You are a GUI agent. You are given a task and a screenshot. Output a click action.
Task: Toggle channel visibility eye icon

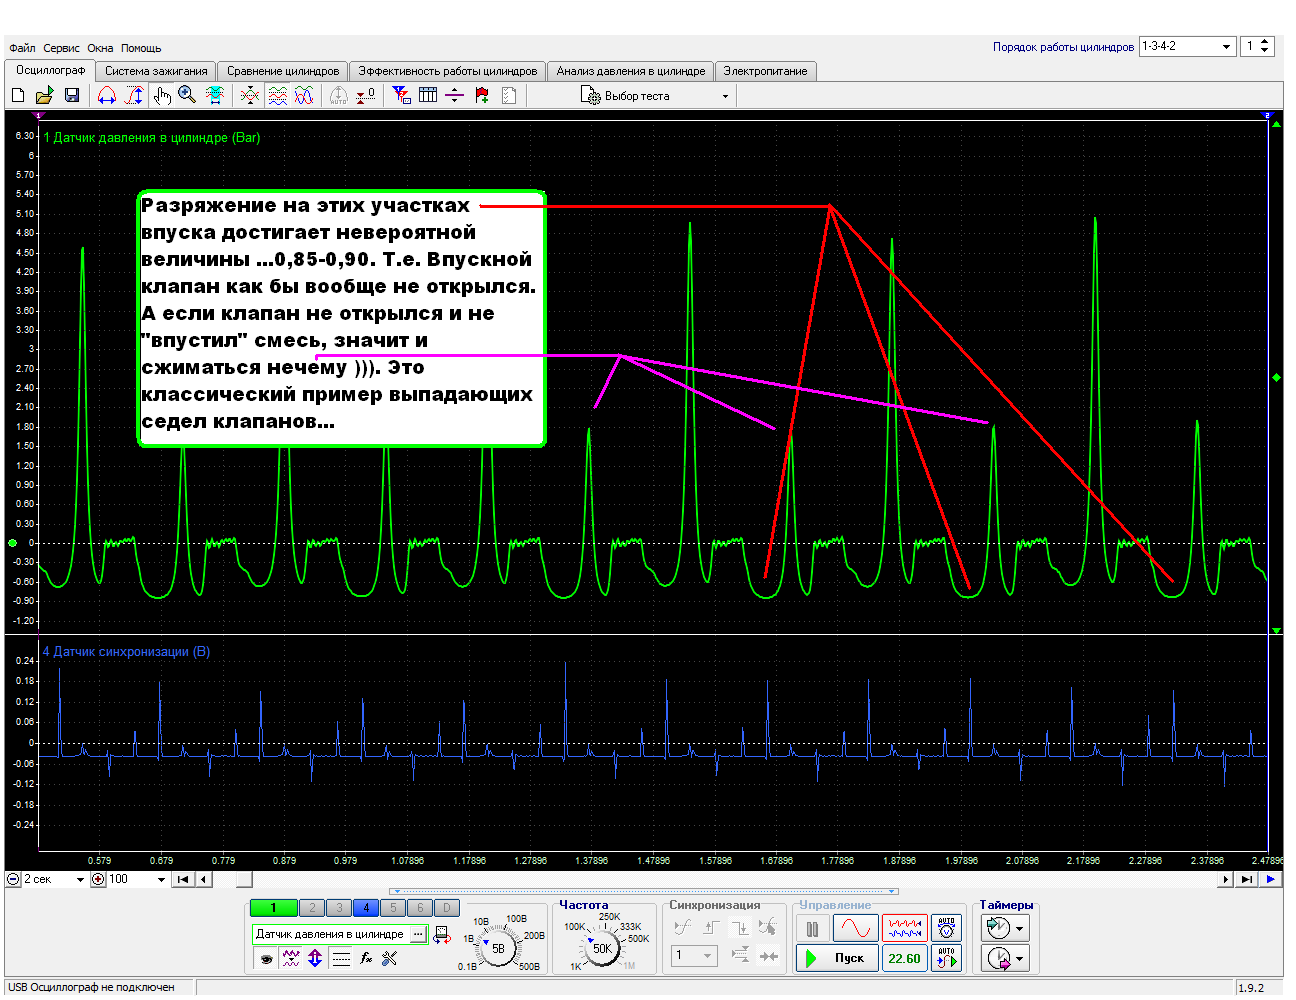(x=266, y=958)
